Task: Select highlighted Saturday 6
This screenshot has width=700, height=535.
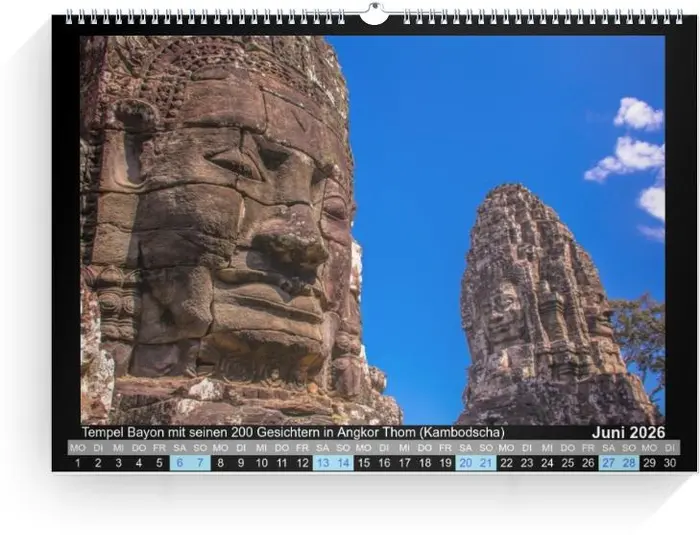Action: 179,463
